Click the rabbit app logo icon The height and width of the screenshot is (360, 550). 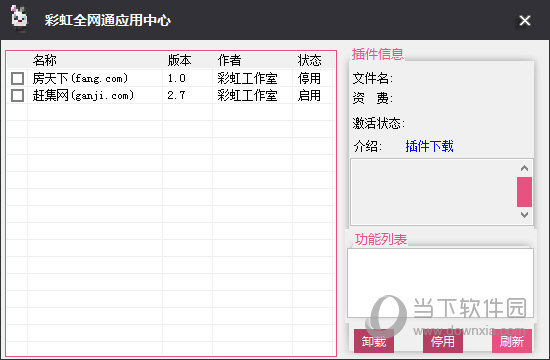[x=19, y=18]
